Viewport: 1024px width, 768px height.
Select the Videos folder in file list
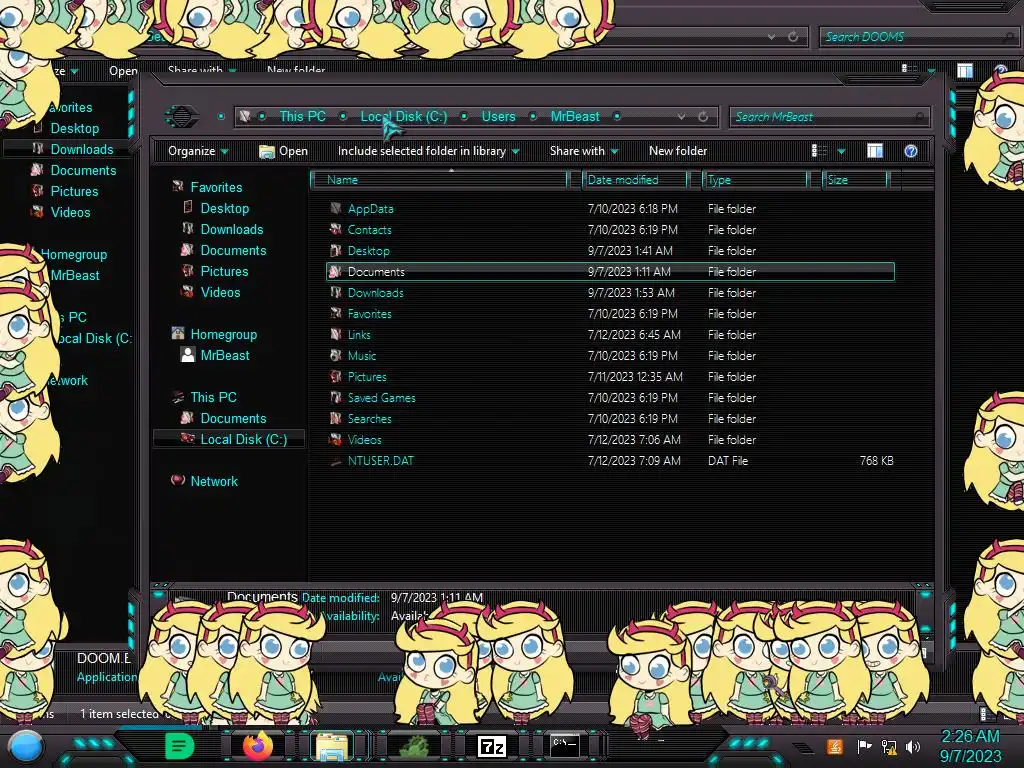pyautogui.click(x=364, y=440)
